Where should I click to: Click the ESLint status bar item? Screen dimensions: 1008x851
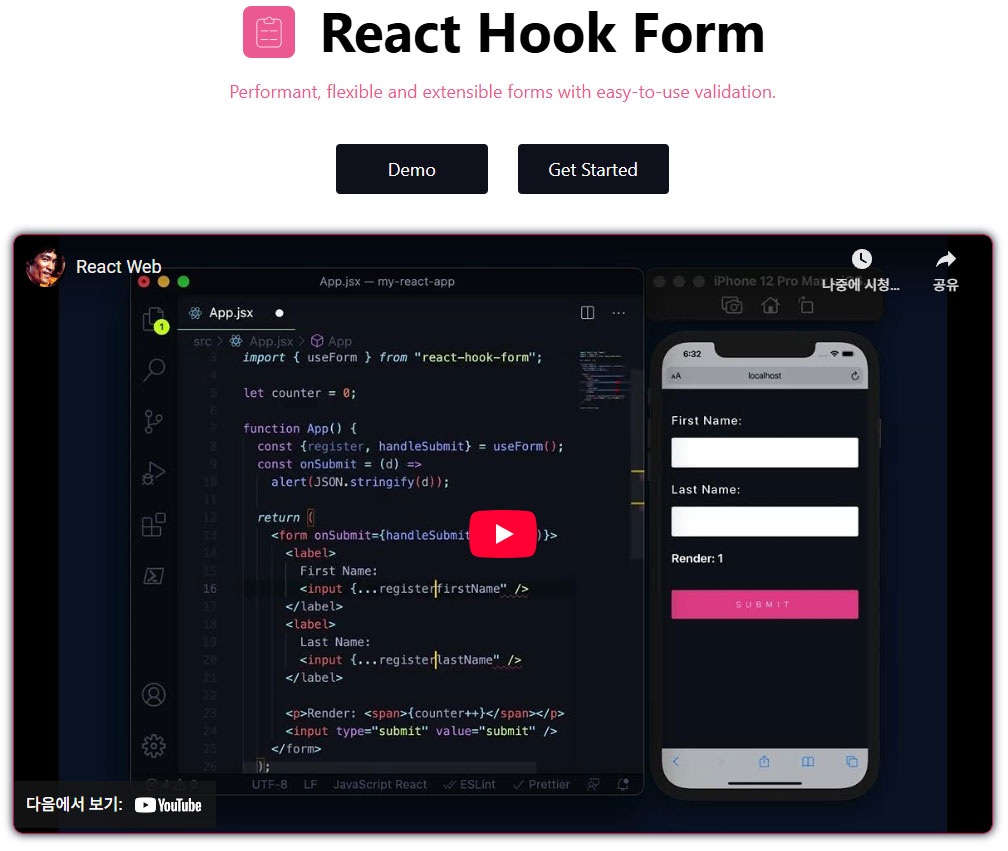click(470, 785)
